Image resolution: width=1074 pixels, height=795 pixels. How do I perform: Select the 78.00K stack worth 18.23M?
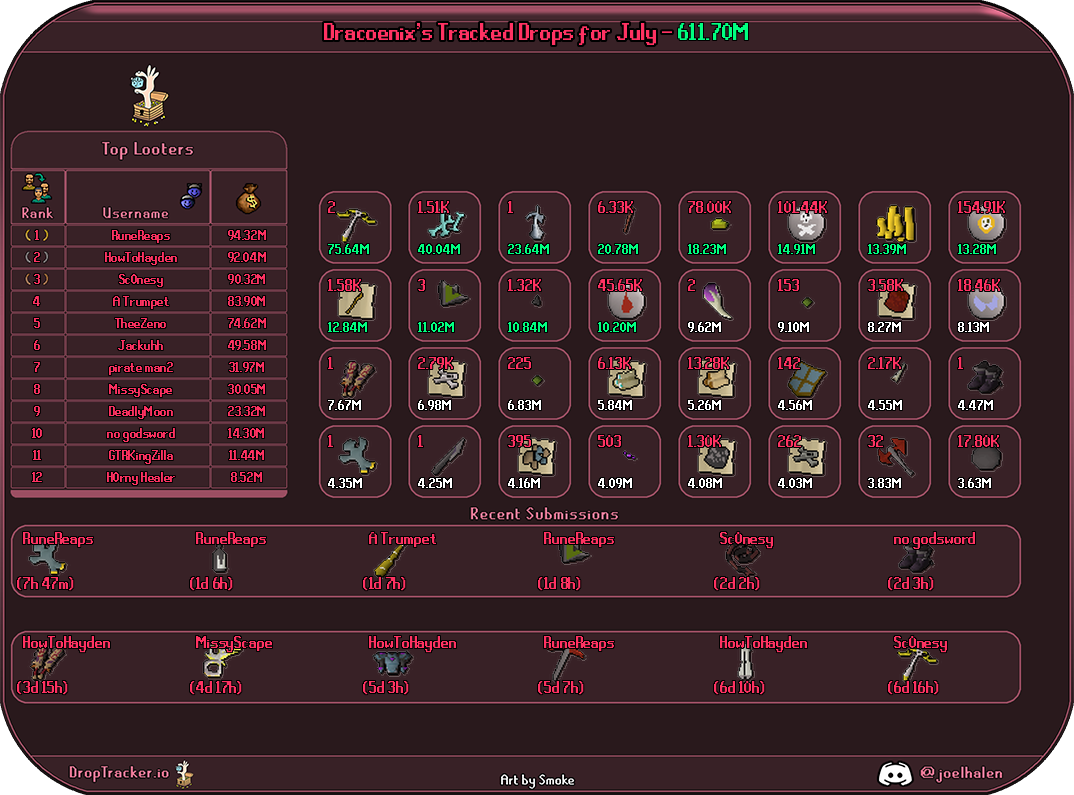[x=714, y=227]
